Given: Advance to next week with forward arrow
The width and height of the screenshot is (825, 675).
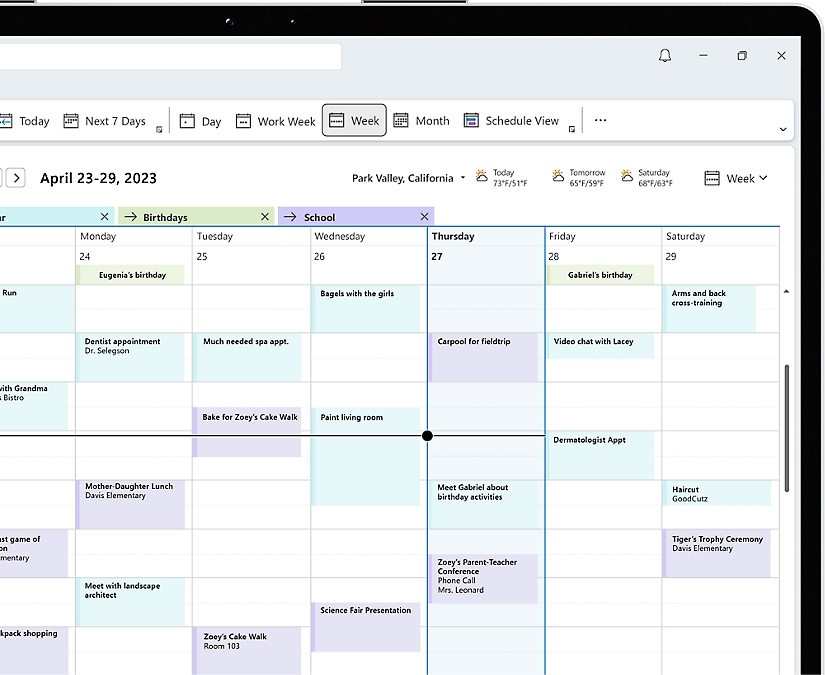Looking at the screenshot, I should 16,177.
